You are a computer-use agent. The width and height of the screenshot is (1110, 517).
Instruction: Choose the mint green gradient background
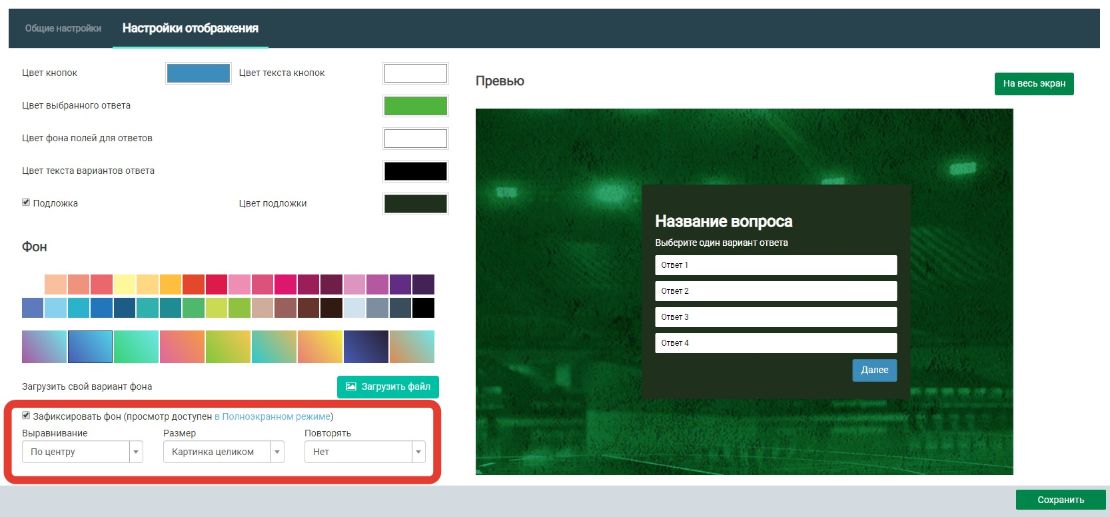coord(136,346)
